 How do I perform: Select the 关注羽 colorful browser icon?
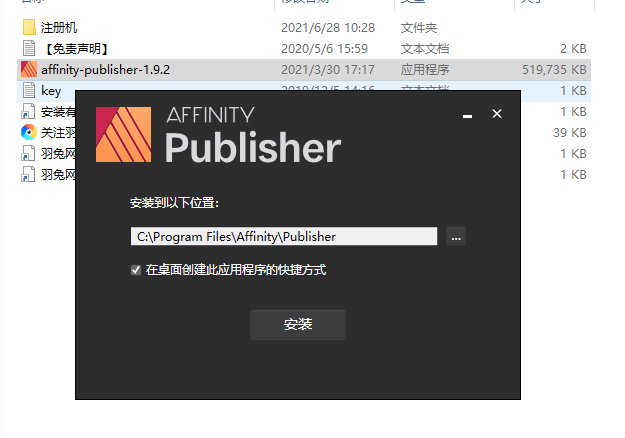pos(29,132)
